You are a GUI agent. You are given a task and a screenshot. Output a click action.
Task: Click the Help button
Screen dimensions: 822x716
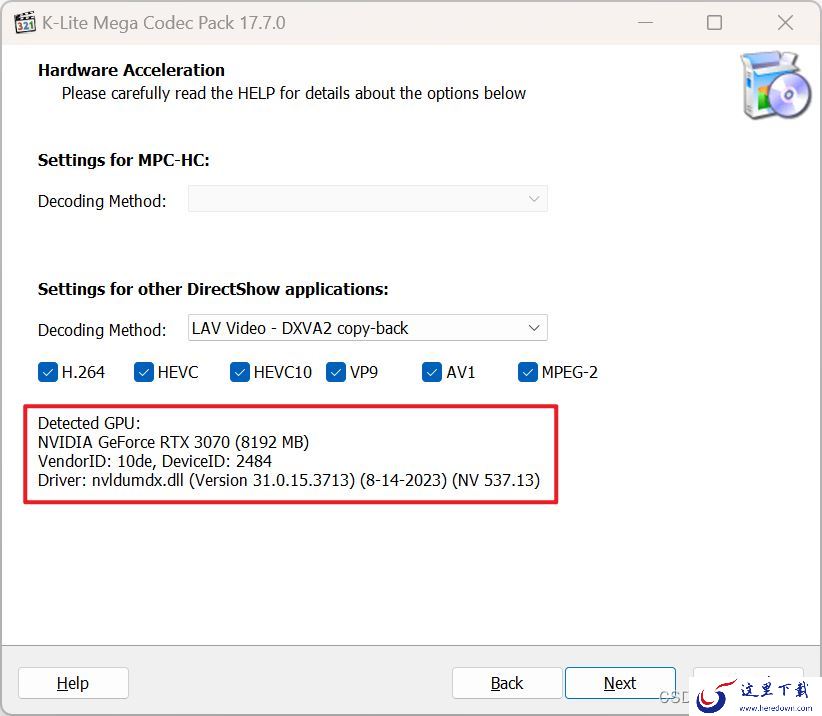73,683
